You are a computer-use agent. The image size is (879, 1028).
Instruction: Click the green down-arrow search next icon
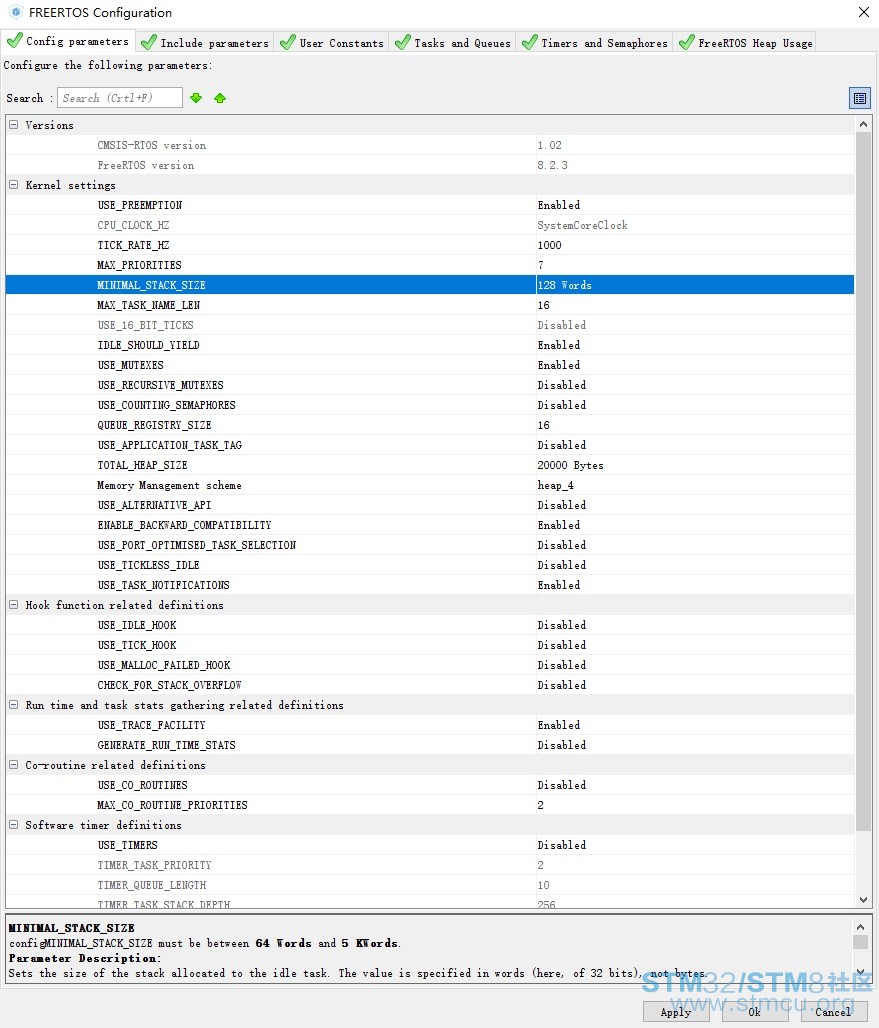[196, 98]
